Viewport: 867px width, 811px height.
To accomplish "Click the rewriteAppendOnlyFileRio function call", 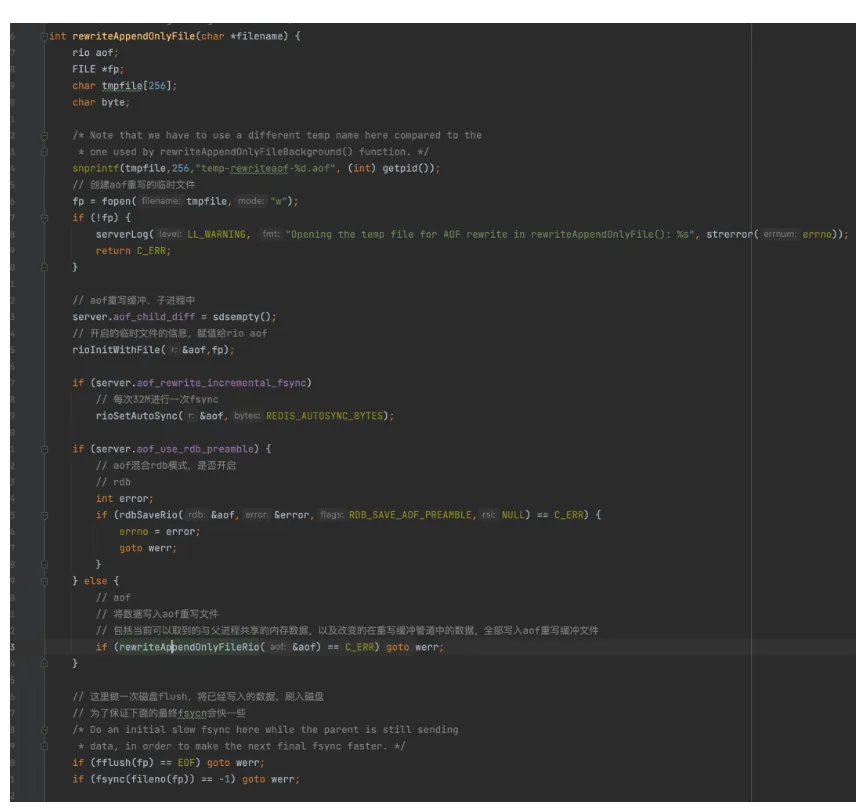I will click(x=189, y=647).
